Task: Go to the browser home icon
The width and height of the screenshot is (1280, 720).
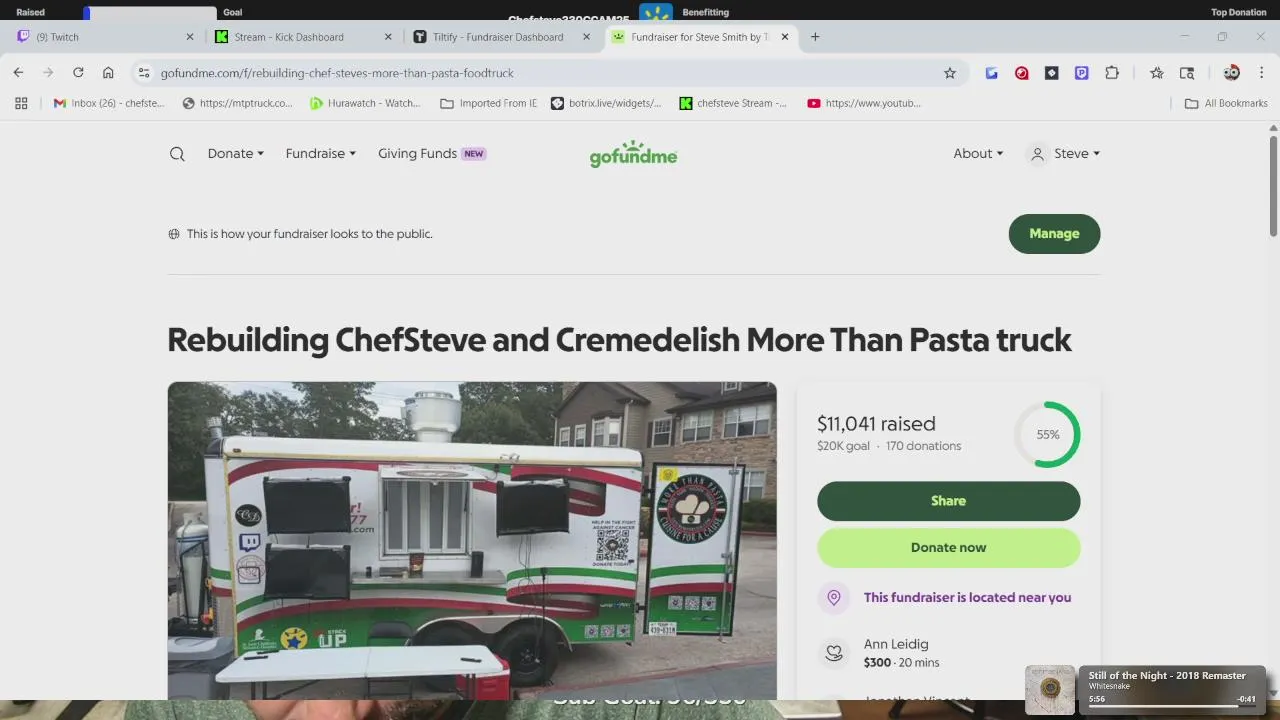Action: (108, 73)
